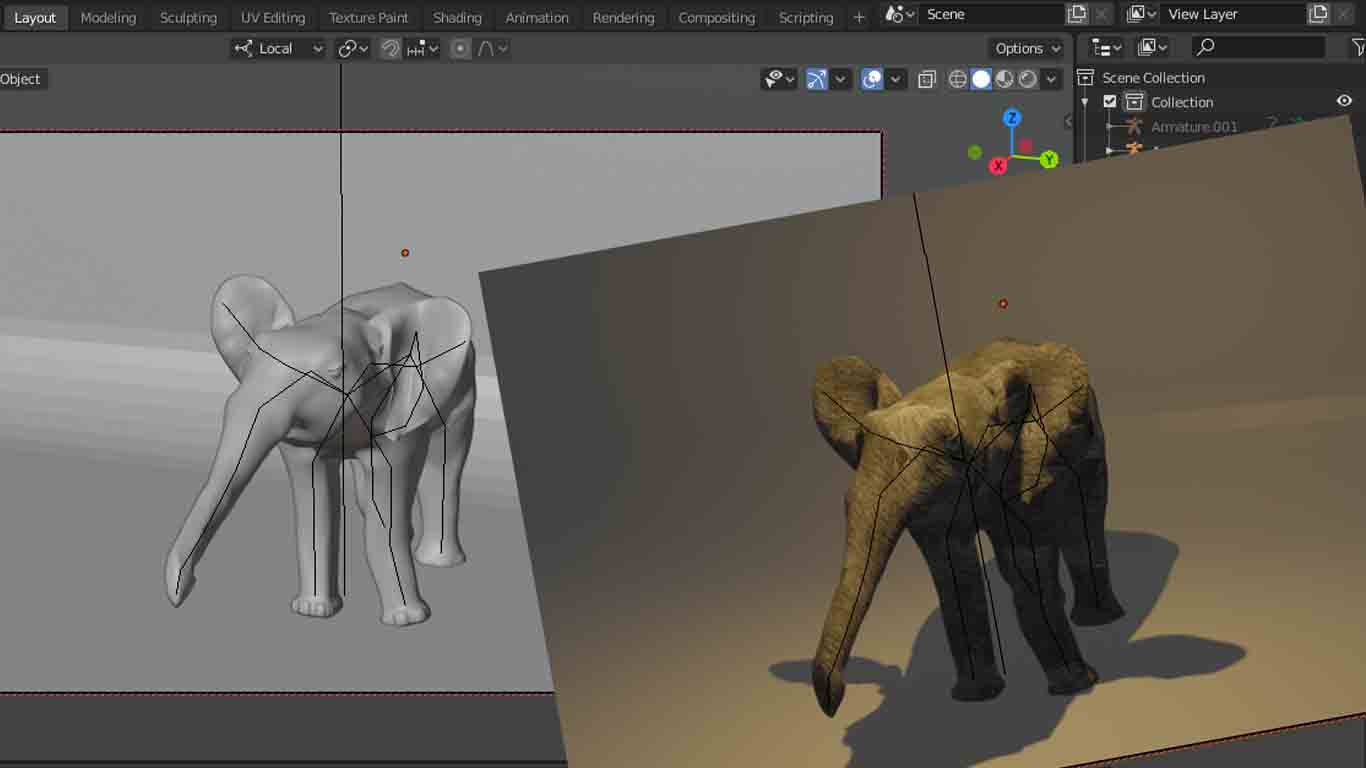Click the outliner search field
The image size is (1366, 768).
1260,47
